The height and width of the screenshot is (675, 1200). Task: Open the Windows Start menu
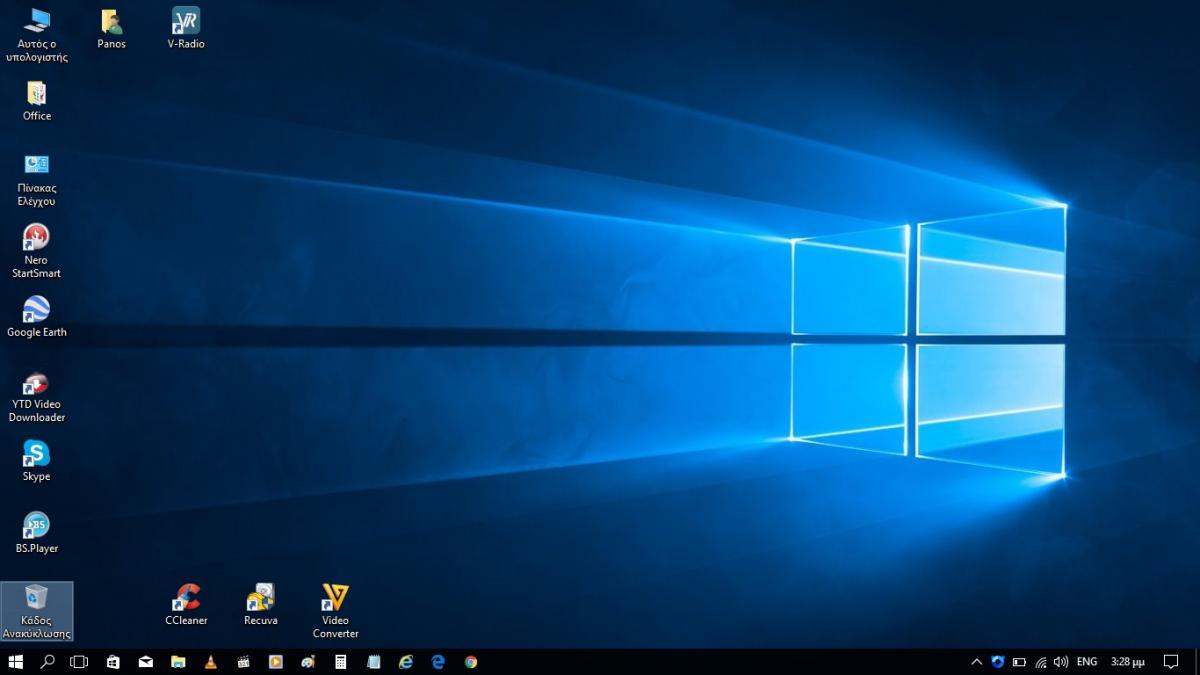coord(16,662)
